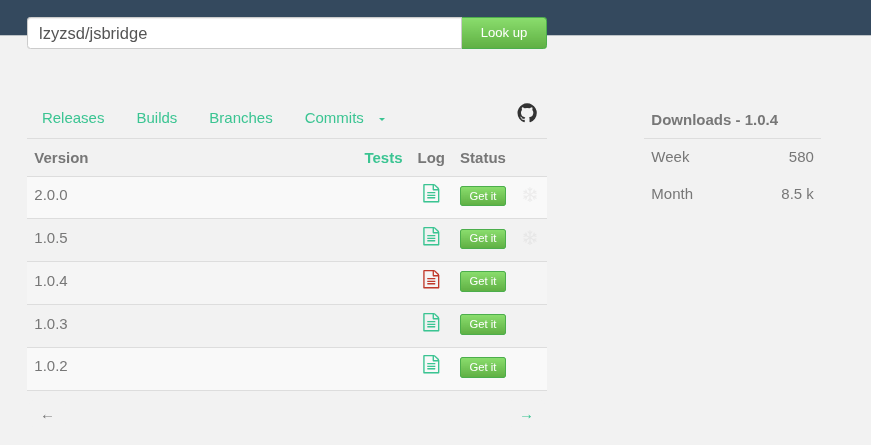Click Get it for version 1.0.2
The width and height of the screenshot is (871, 445).
483,367
